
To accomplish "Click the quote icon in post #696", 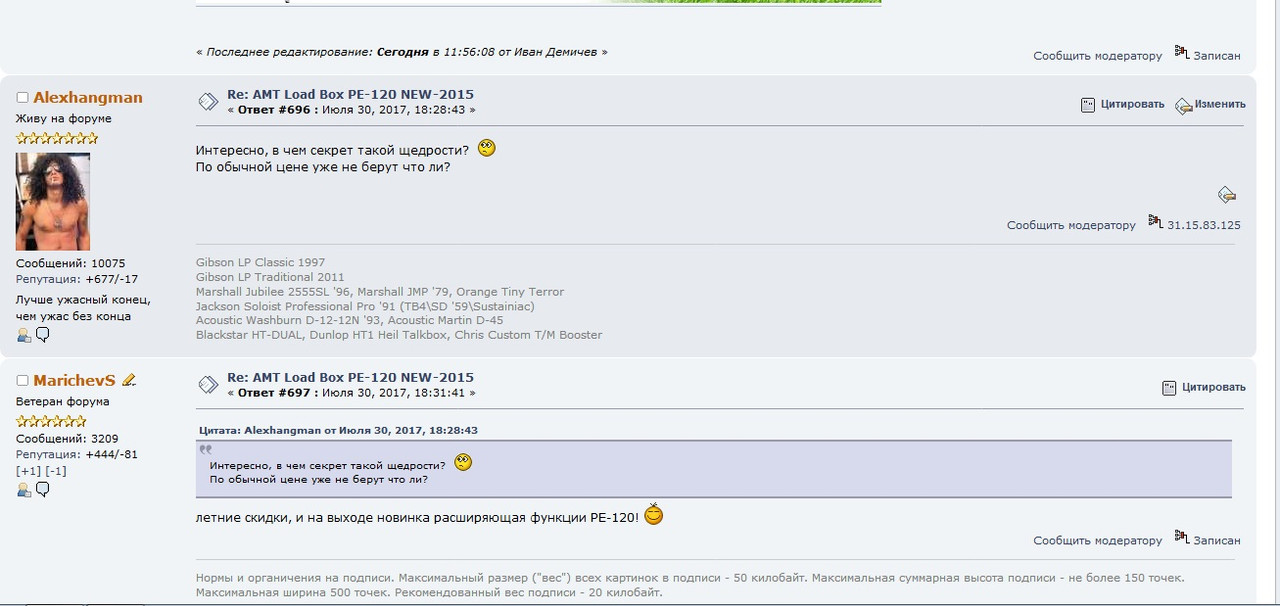I will pos(1088,105).
